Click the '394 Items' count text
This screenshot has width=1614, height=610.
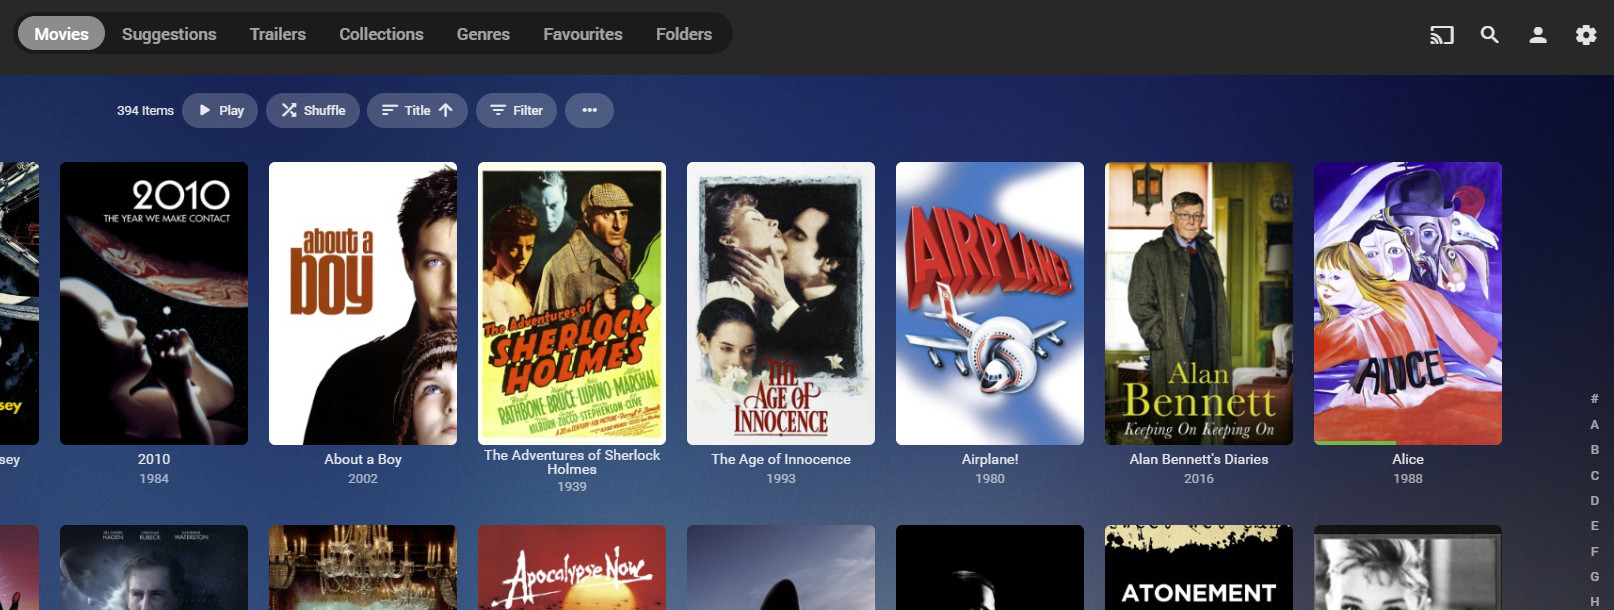(x=145, y=111)
